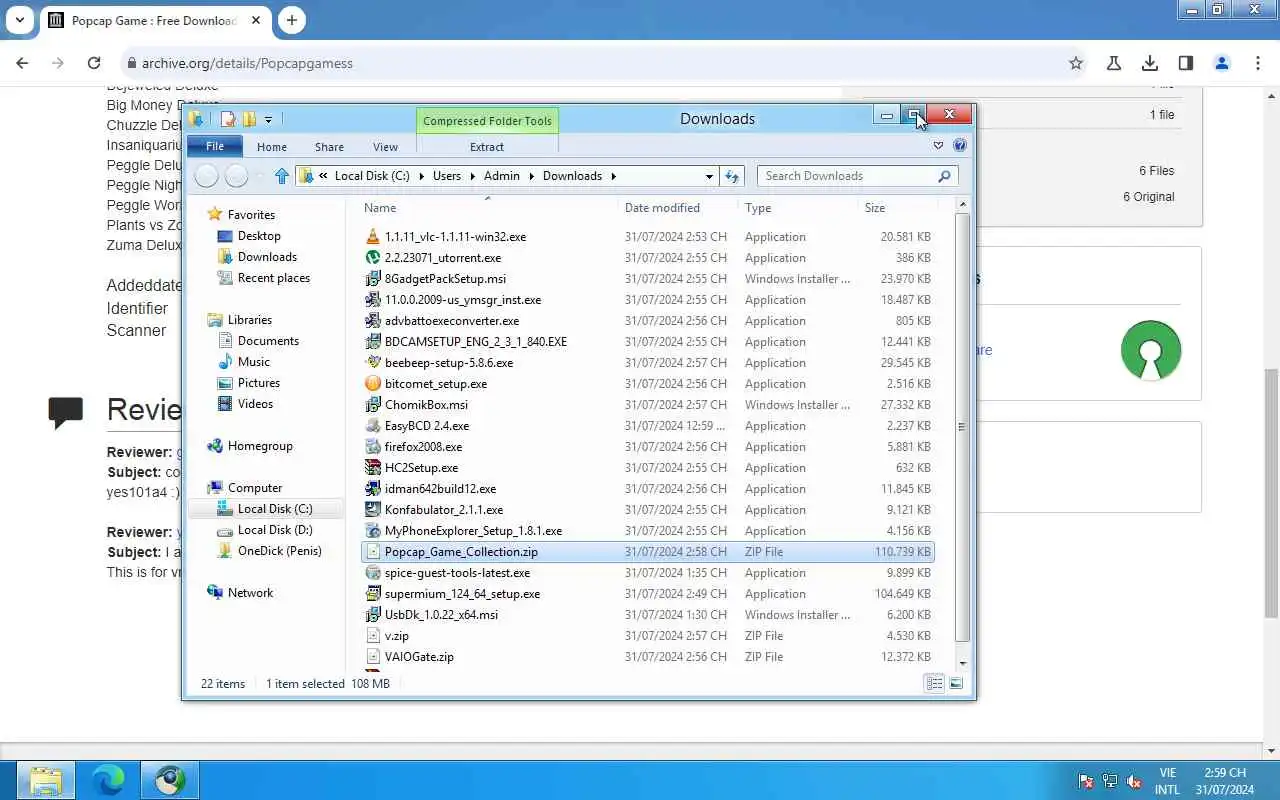Click the magnifier icon in Search Downloads box

coord(944,176)
